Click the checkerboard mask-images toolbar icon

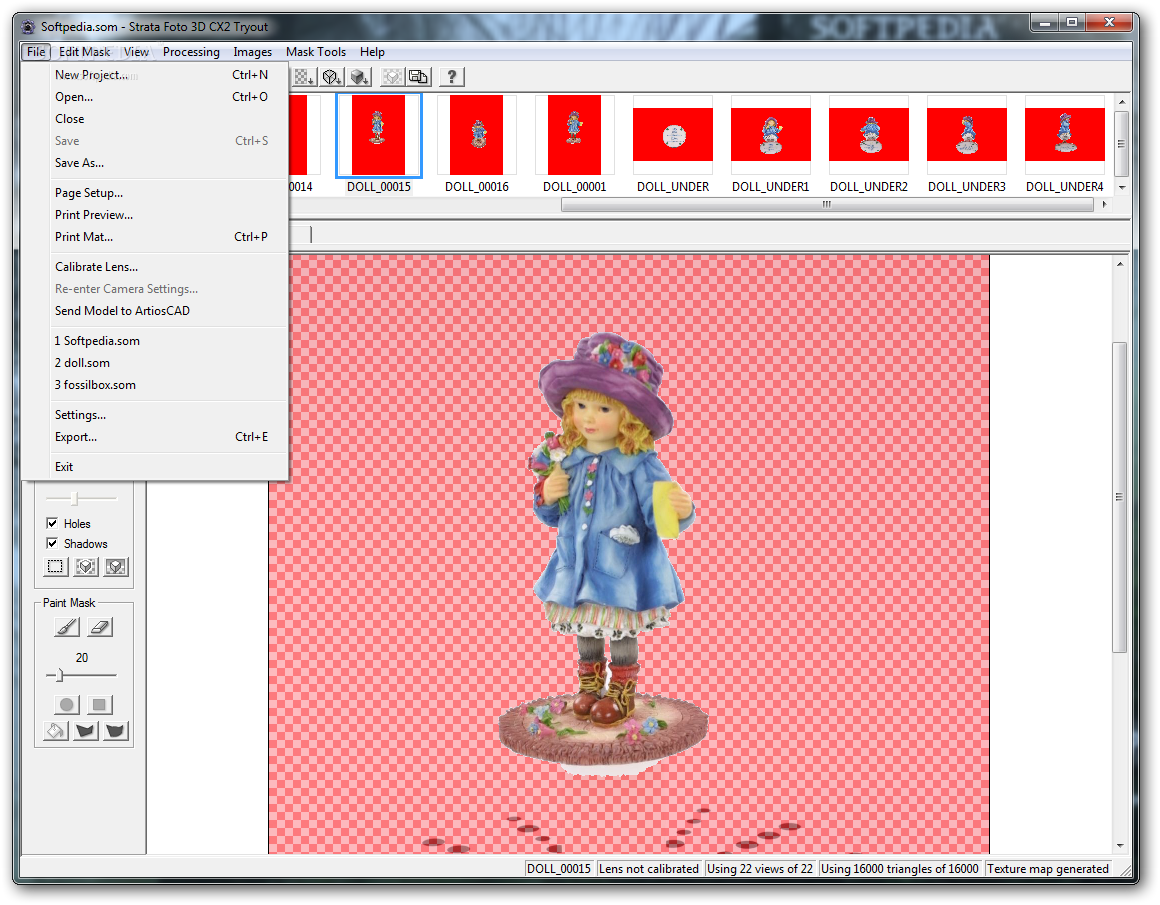pos(304,76)
